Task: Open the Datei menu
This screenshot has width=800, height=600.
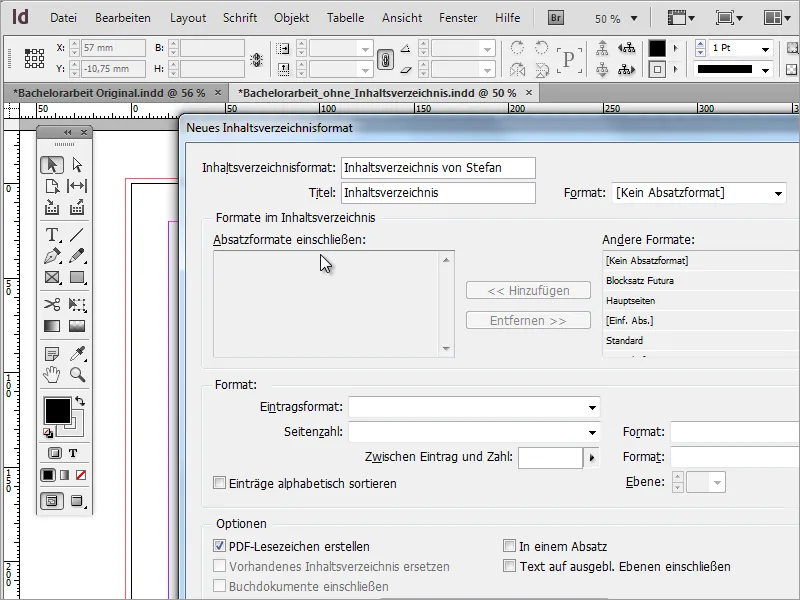Action: point(63,18)
